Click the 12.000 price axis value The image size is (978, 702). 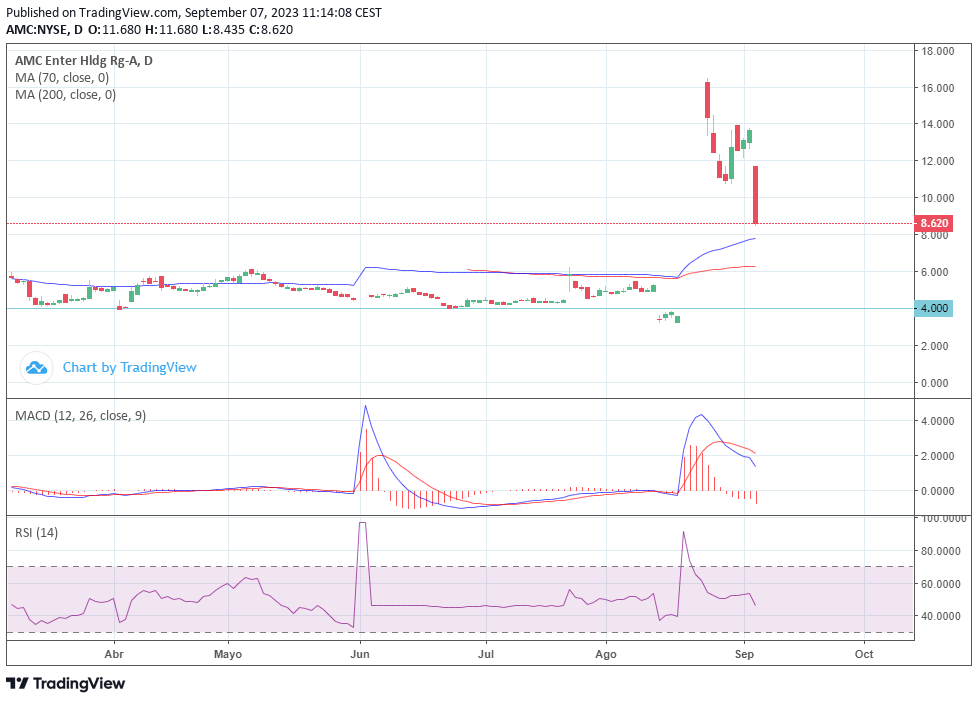tap(937, 161)
